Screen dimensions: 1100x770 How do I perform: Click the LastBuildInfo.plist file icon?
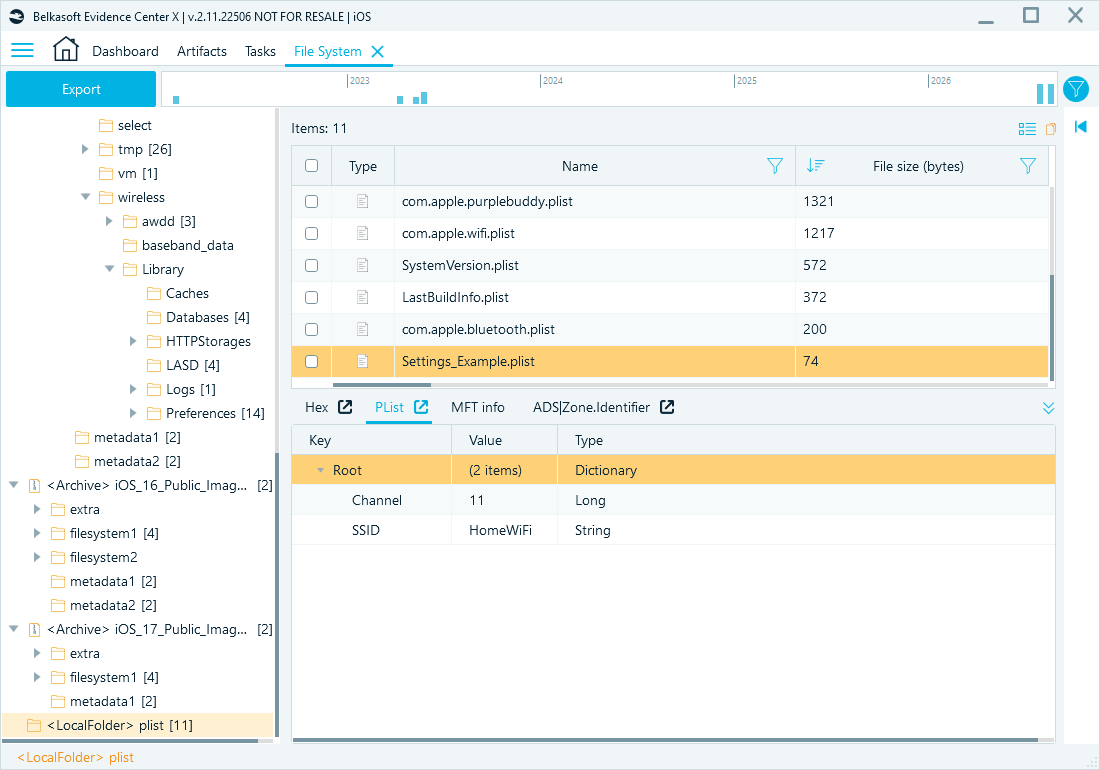pyautogui.click(x=363, y=297)
